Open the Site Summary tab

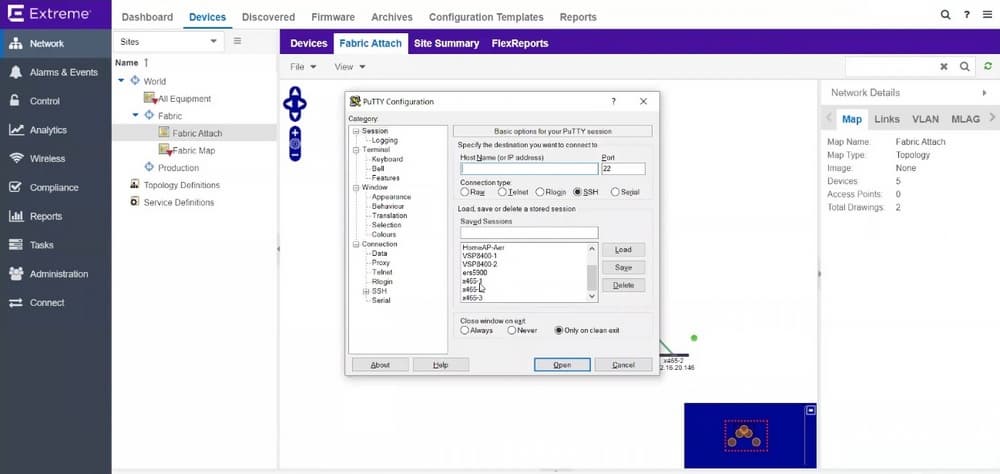tap(446, 43)
